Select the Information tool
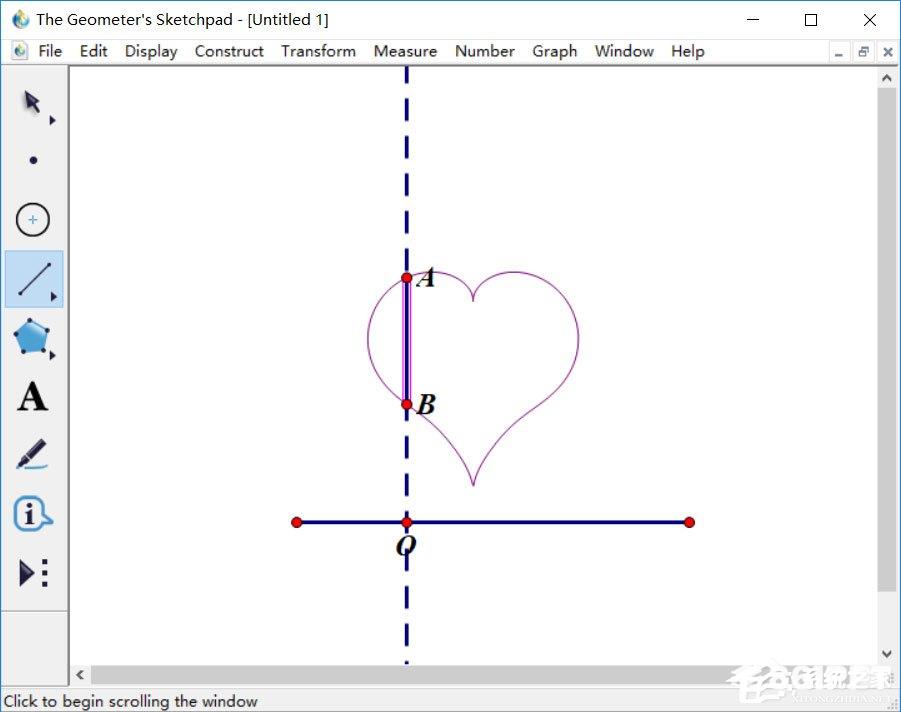The width and height of the screenshot is (901, 712). [x=32, y=514]
